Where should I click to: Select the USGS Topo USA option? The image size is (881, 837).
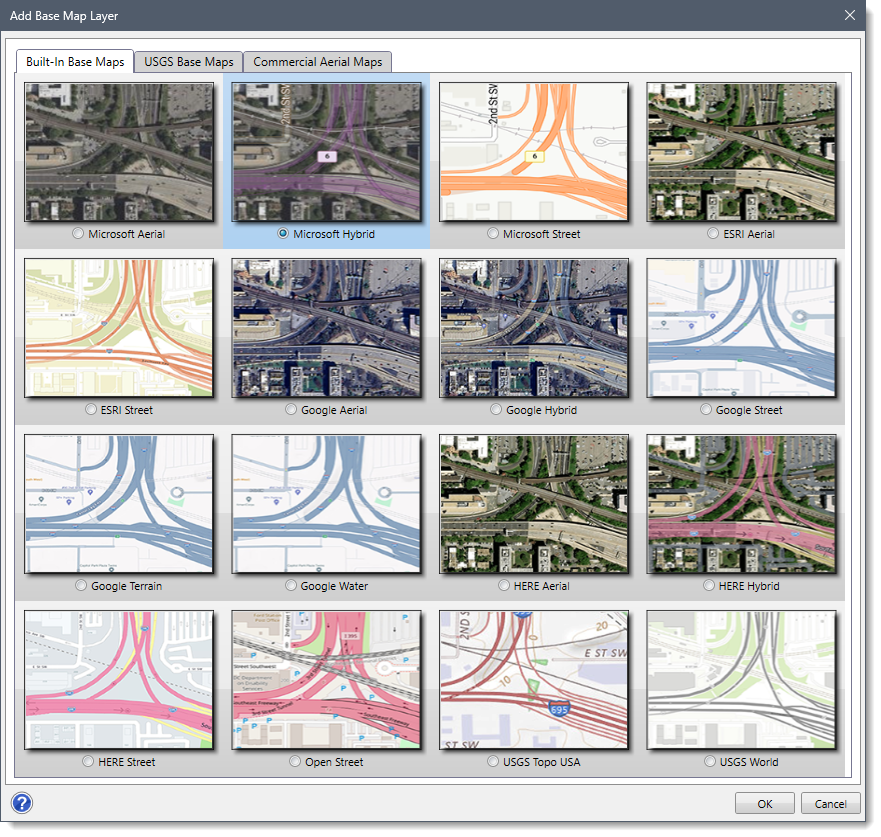tap(493, 761)
